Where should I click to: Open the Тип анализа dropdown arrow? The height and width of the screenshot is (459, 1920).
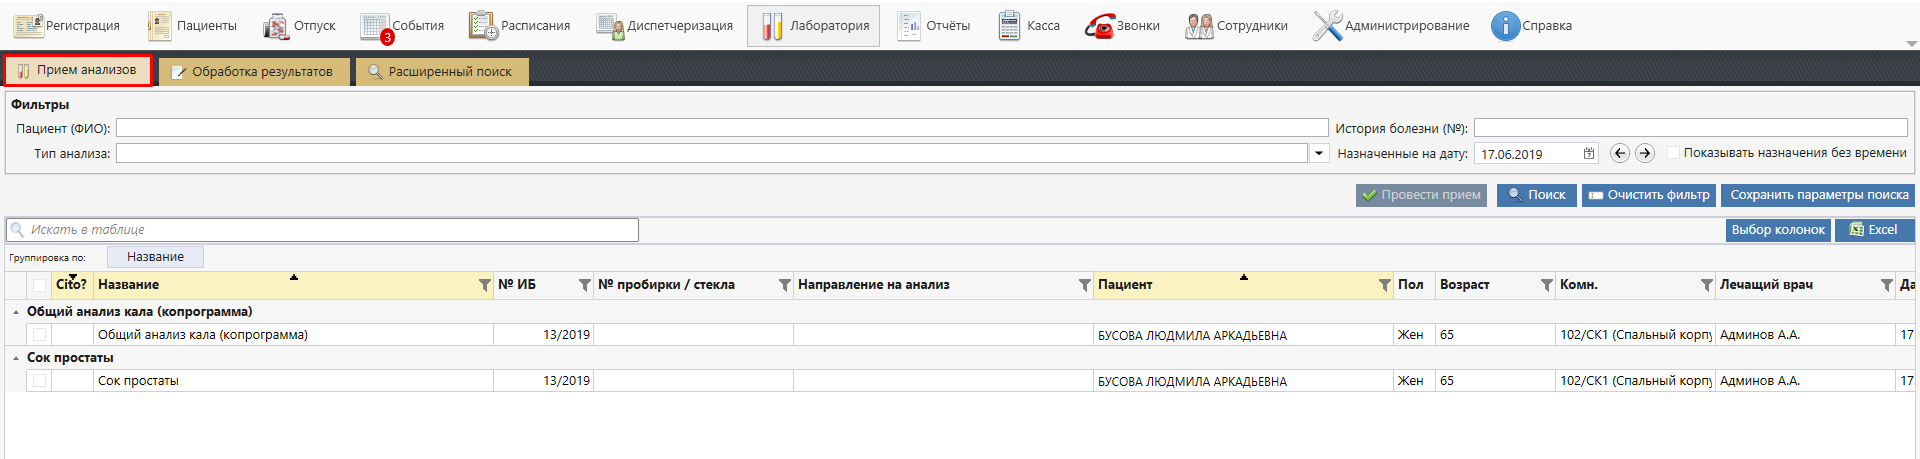click(1319, 153)
